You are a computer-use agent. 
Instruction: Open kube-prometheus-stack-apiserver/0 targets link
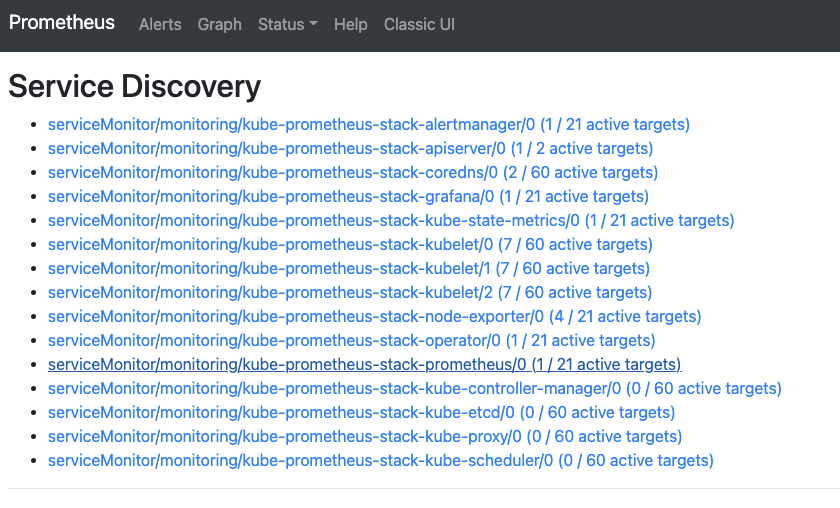click(x=350, y=148)
